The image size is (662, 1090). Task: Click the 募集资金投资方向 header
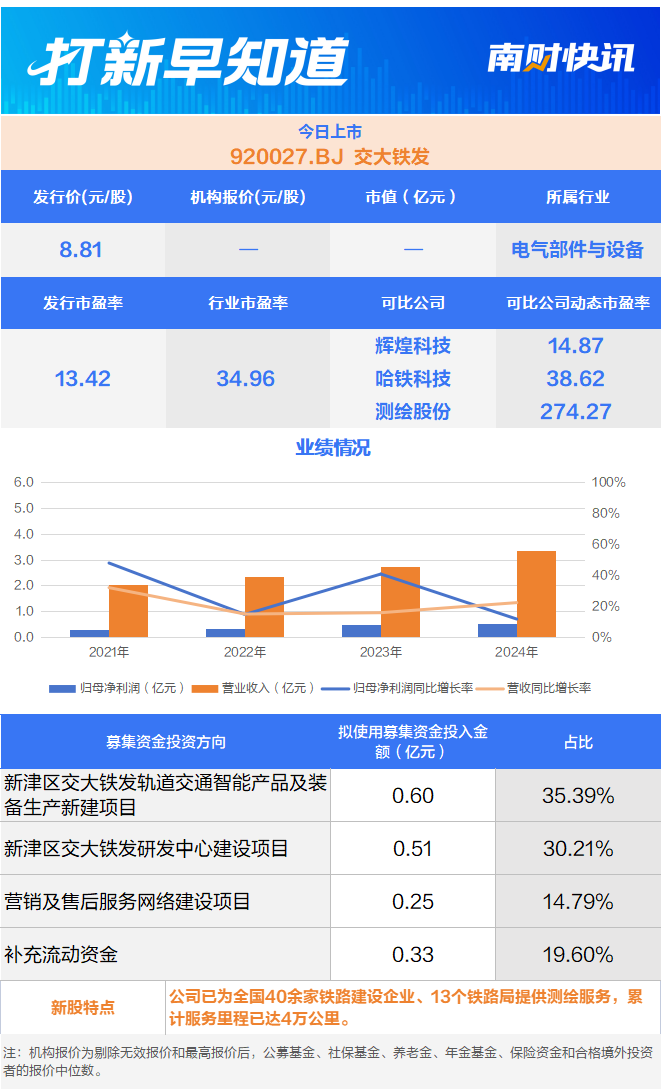(x=166, y=742)
